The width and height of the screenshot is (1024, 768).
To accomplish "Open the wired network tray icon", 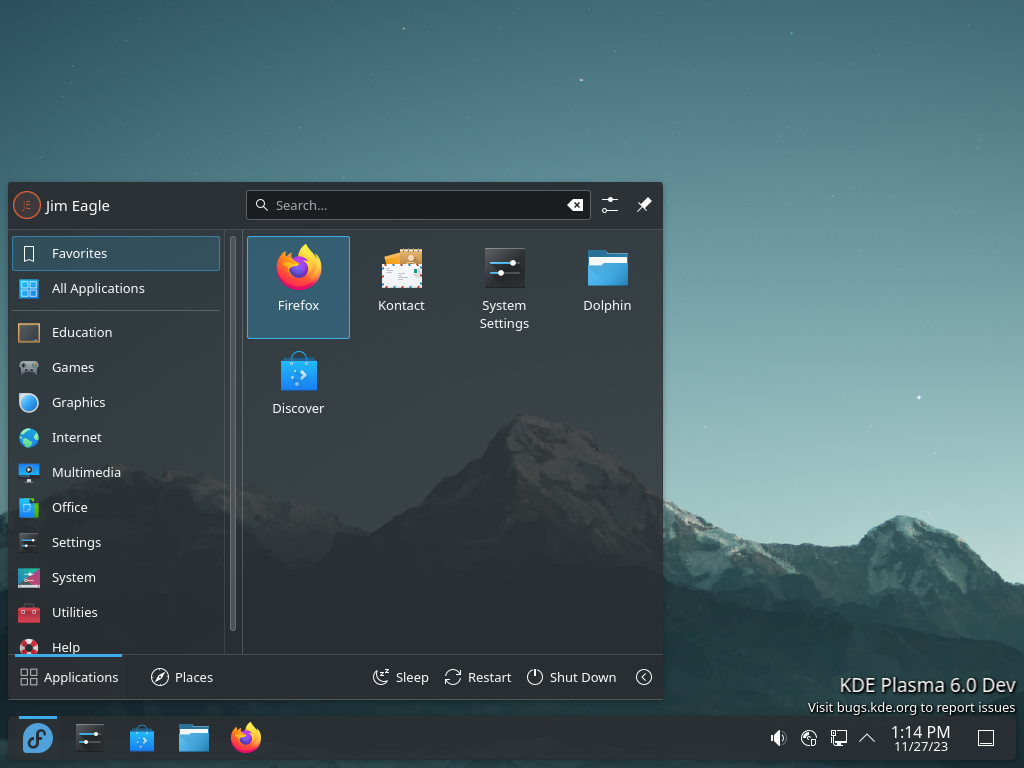I will point(839,739).
